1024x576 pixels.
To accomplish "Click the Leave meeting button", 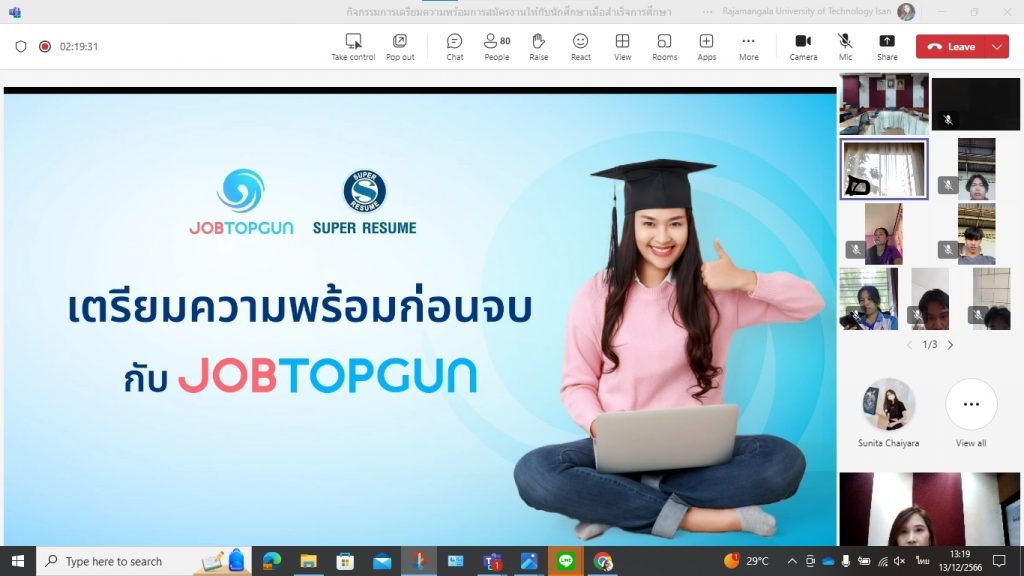I will [951, 46].
